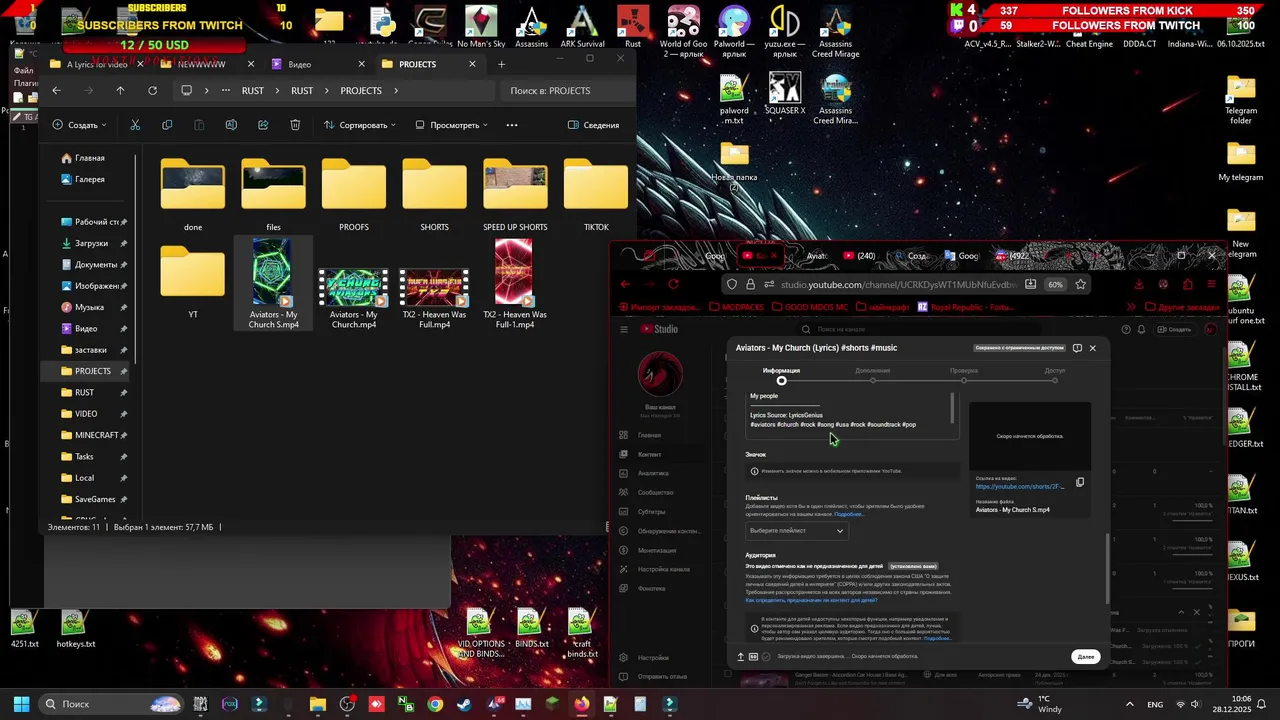Image resolution: width=1280 pixels, height=720 pixels.
Task: Click the Далее button
Action: coord(1086,657)
